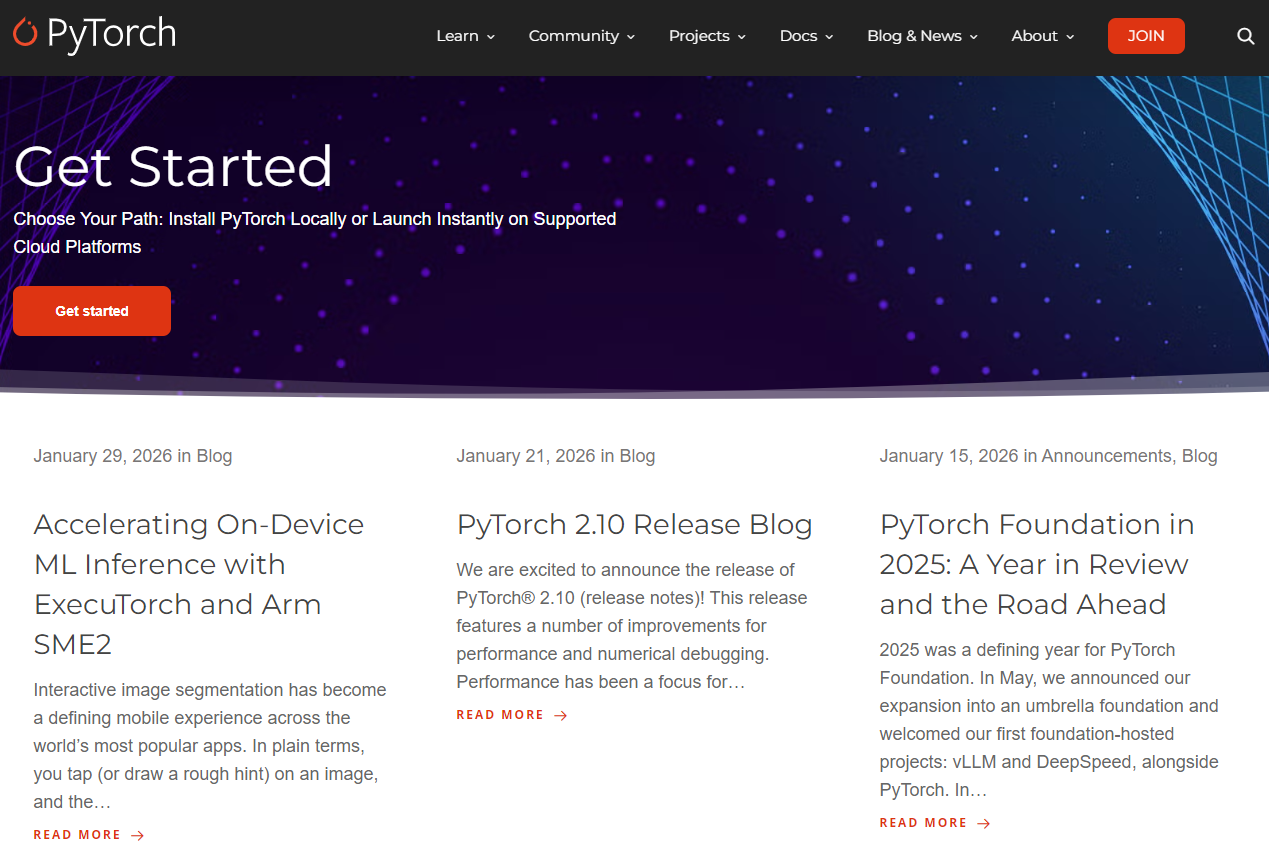Click the January 21, 2026 date text
The width and height of the screenshot is (1269, 845).
tap(526, 456)
